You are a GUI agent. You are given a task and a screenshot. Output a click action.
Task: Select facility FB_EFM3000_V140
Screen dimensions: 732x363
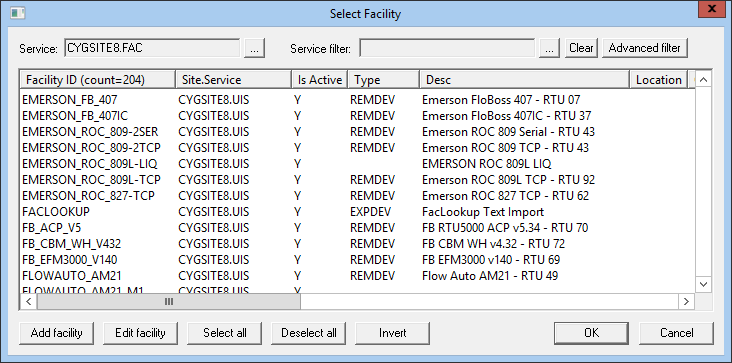pyautogui.click(x=70, y=259)
